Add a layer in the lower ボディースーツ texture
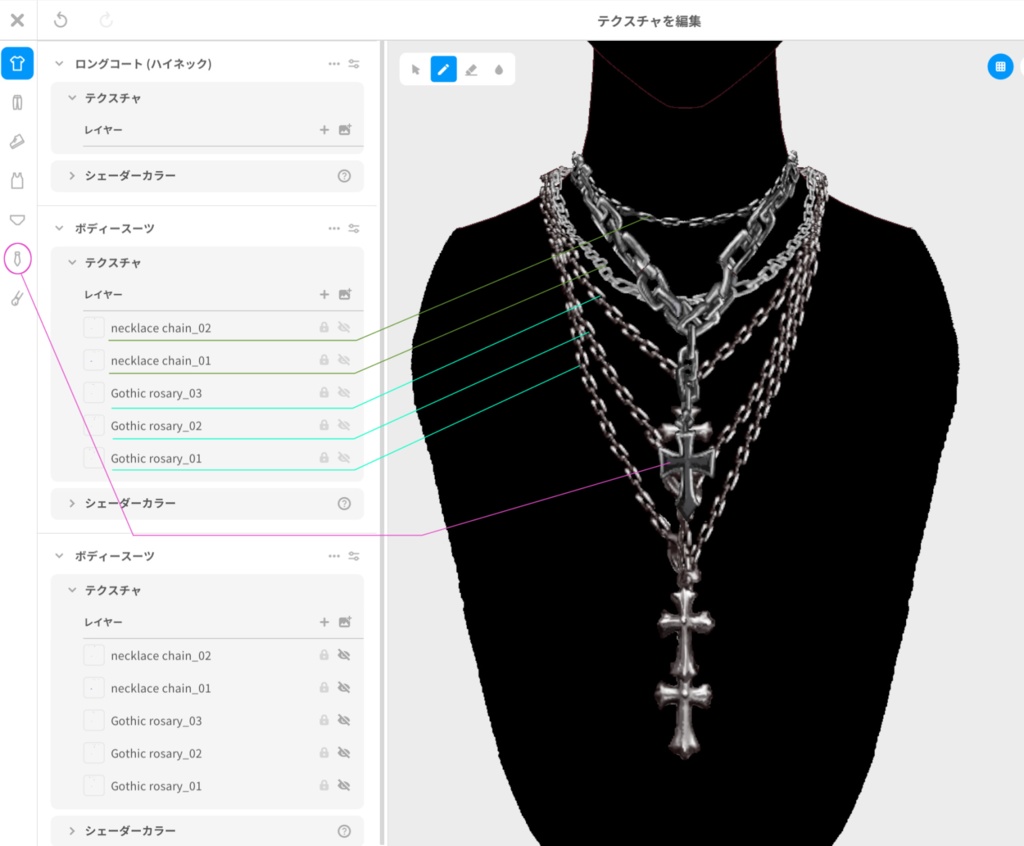The width and height of the screenshot is (1024, 846). pyautogui.click(x=324, y=622)
